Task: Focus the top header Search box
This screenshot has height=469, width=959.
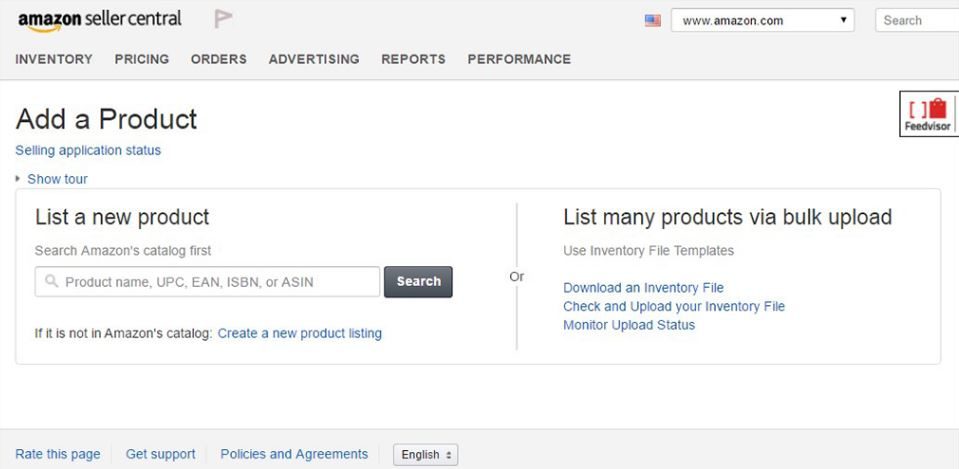Action: point(917,20)
